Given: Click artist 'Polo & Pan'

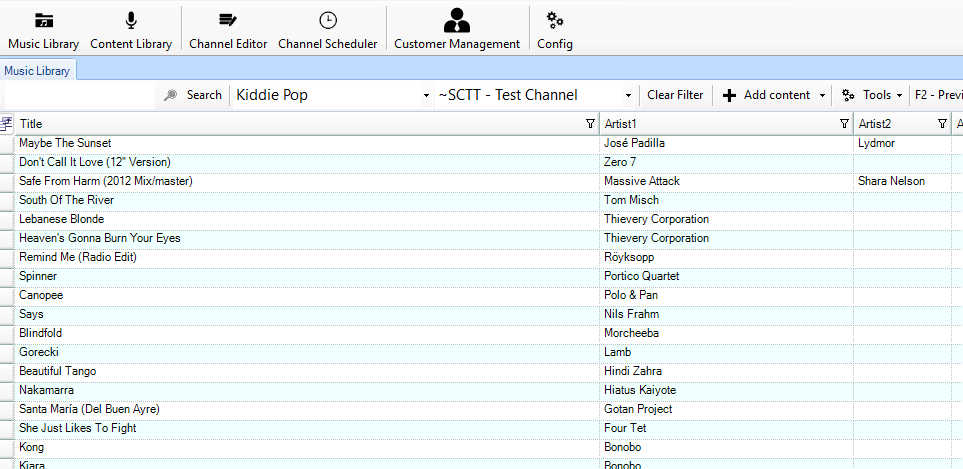Looking at the screenshot, I should click(x=631, y=295).
